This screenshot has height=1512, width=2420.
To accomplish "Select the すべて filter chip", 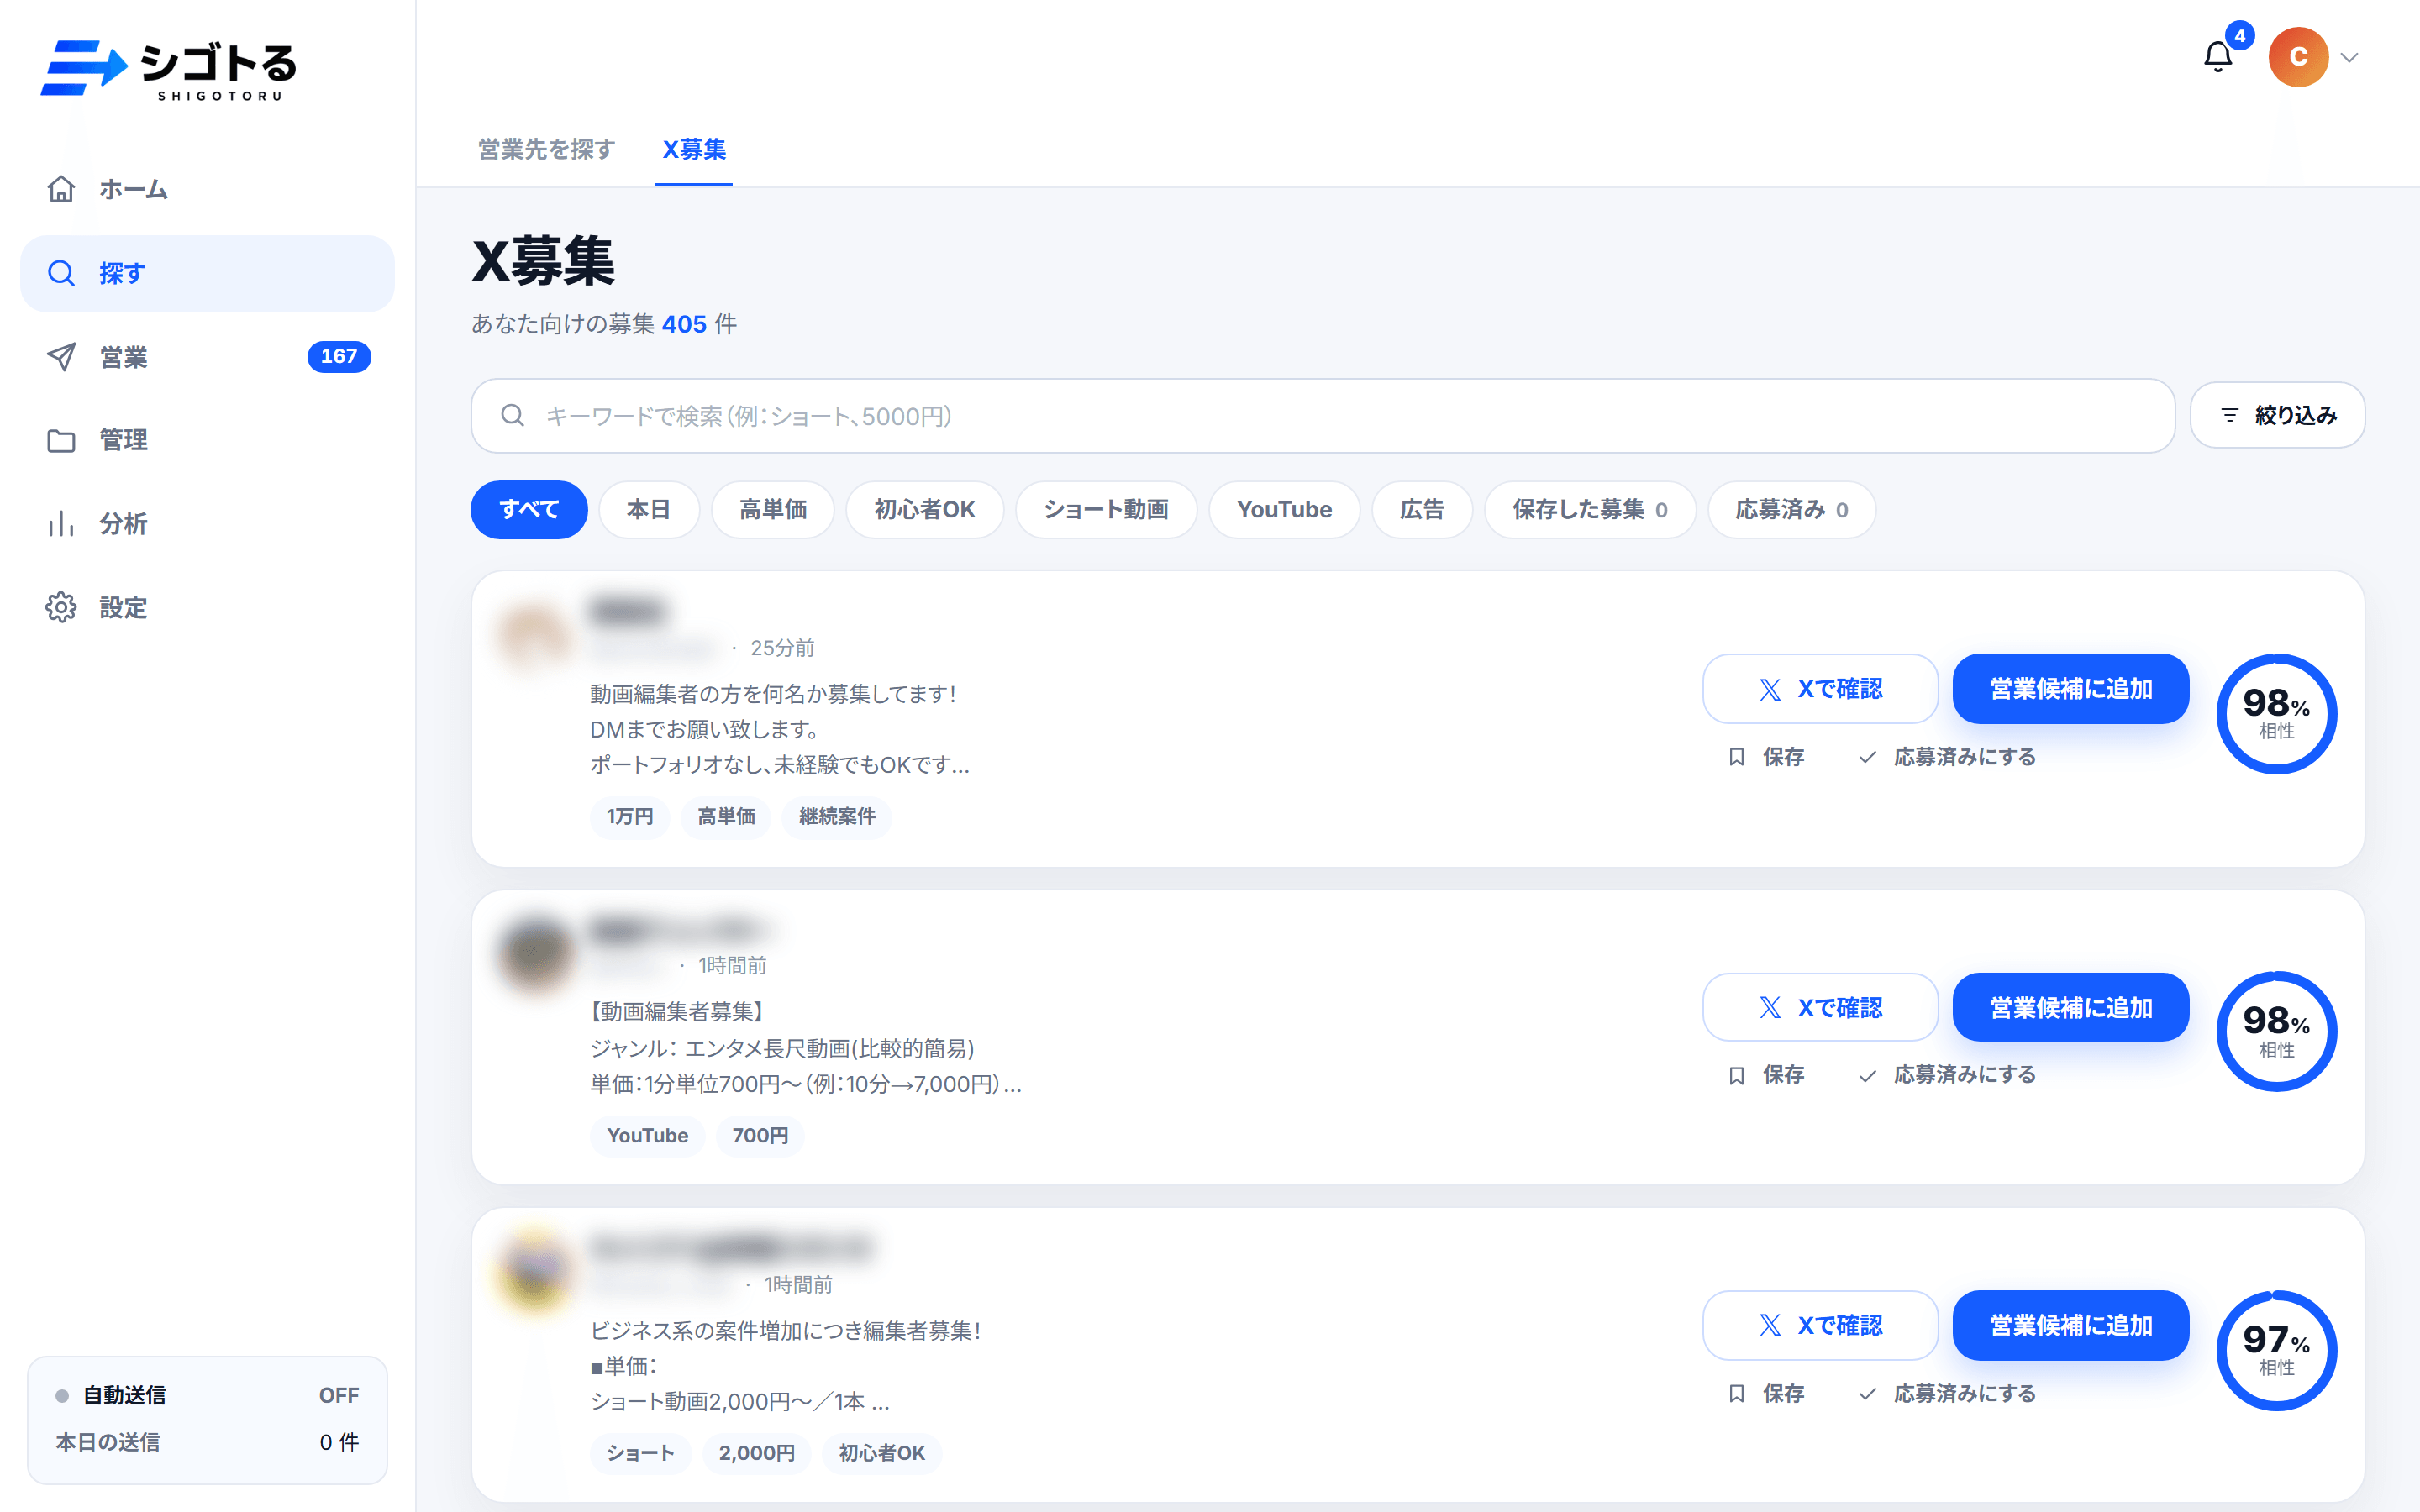I will coord(529,510).
